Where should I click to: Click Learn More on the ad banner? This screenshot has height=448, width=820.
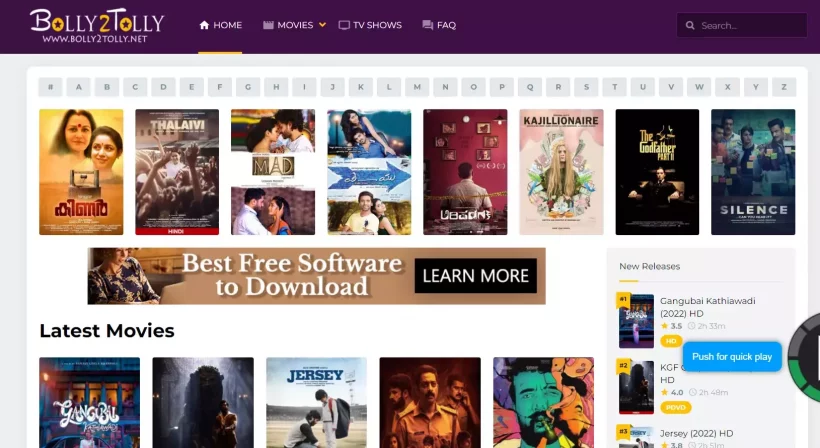pos(476,275)
